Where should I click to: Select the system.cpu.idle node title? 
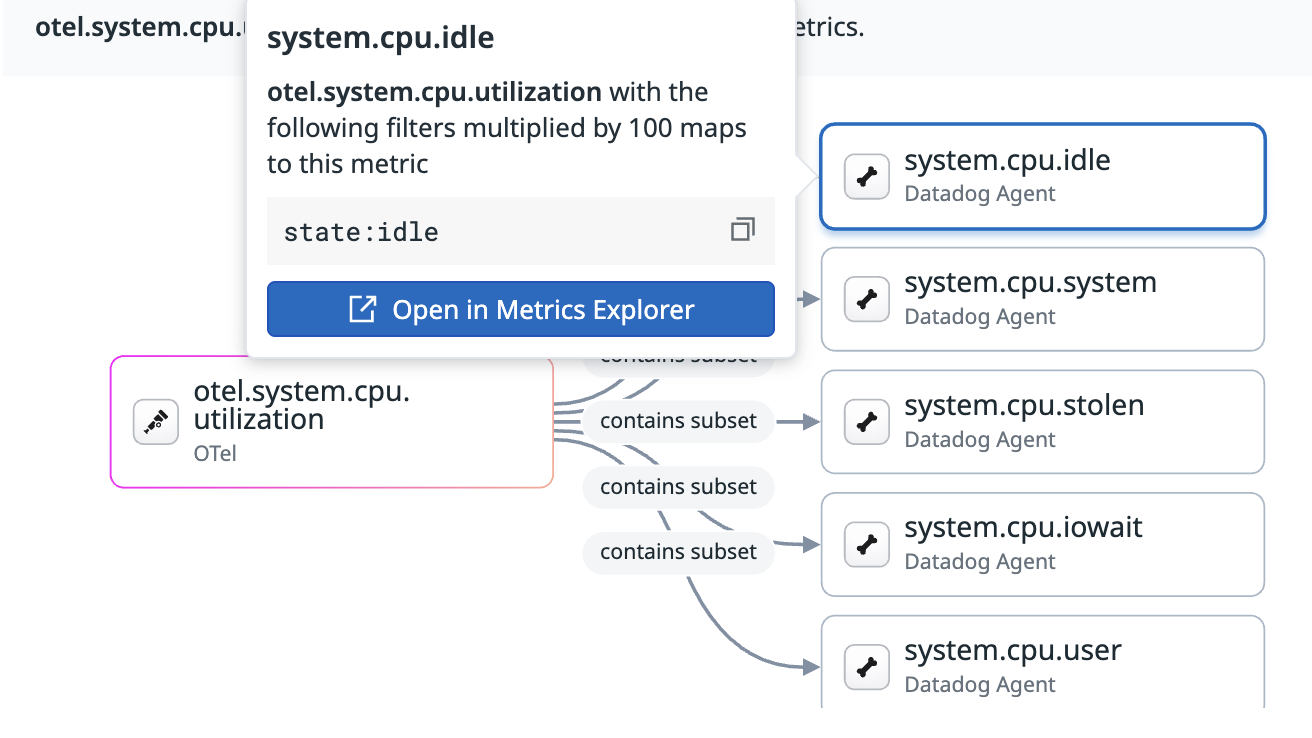click(x=1007, y=161)
